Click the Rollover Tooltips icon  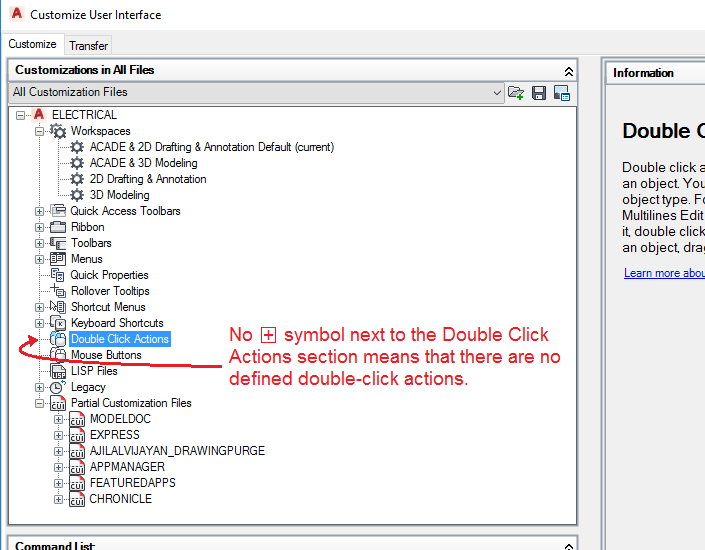58,291
